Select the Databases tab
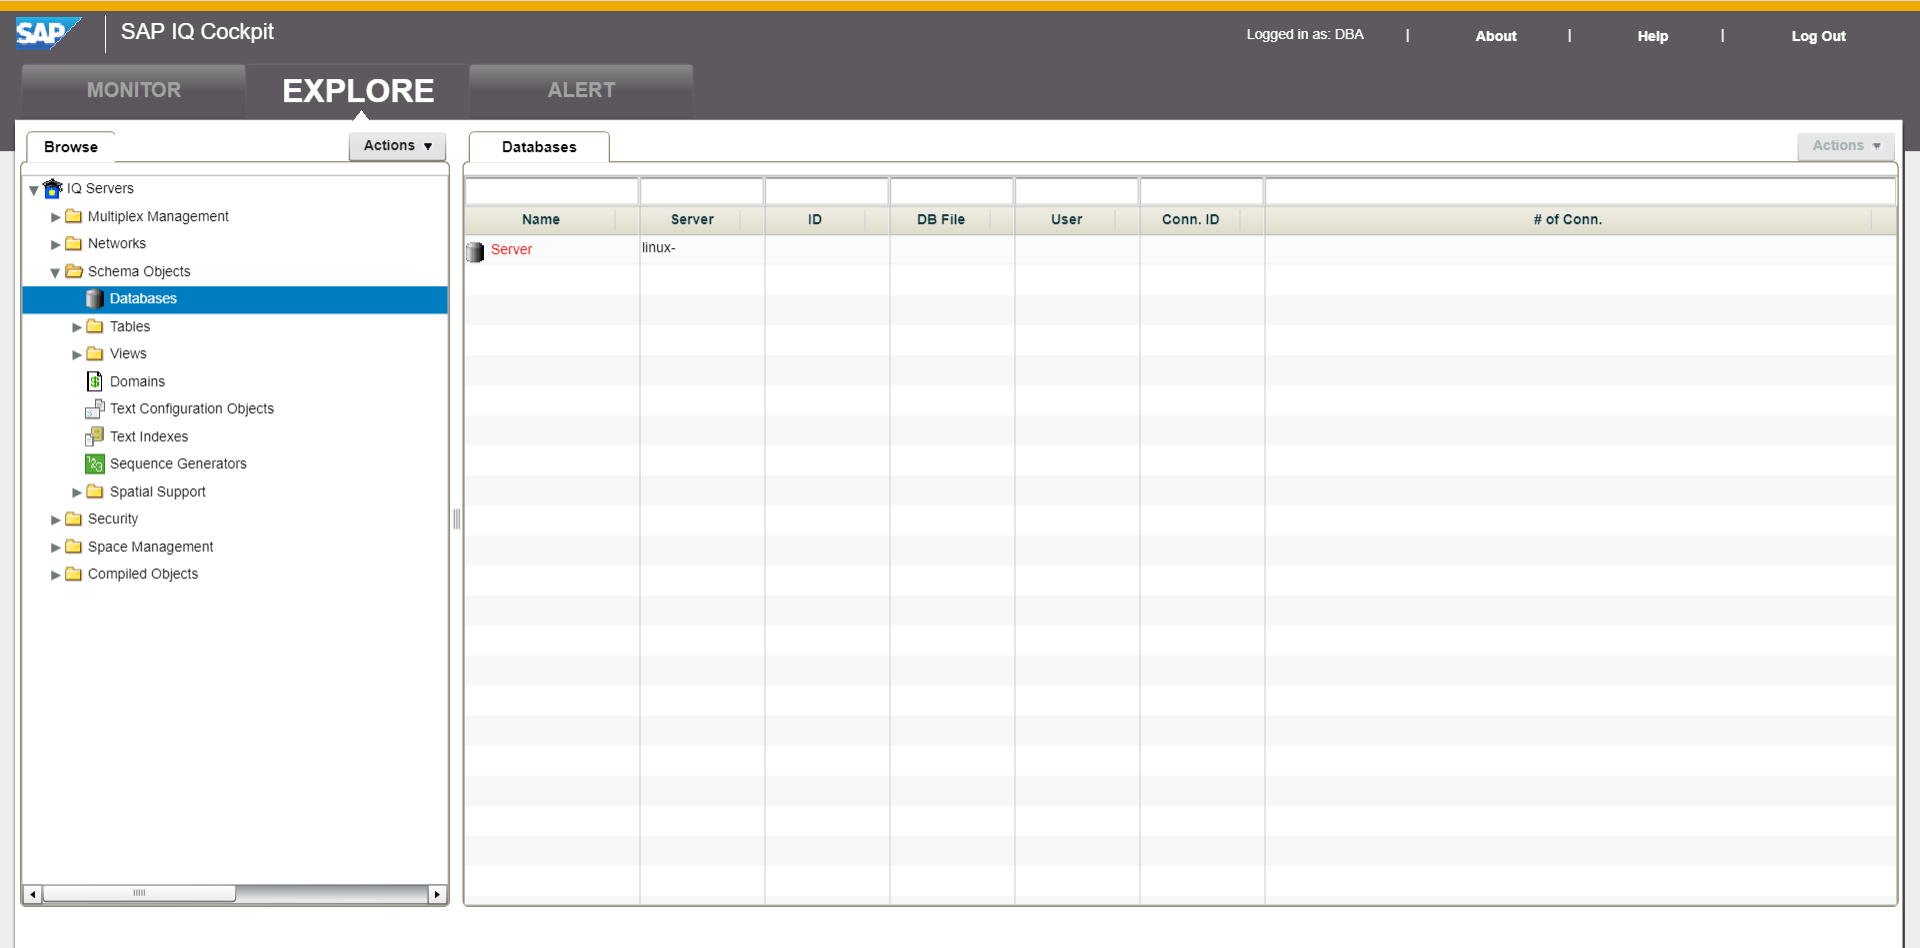 pos(539,147)
